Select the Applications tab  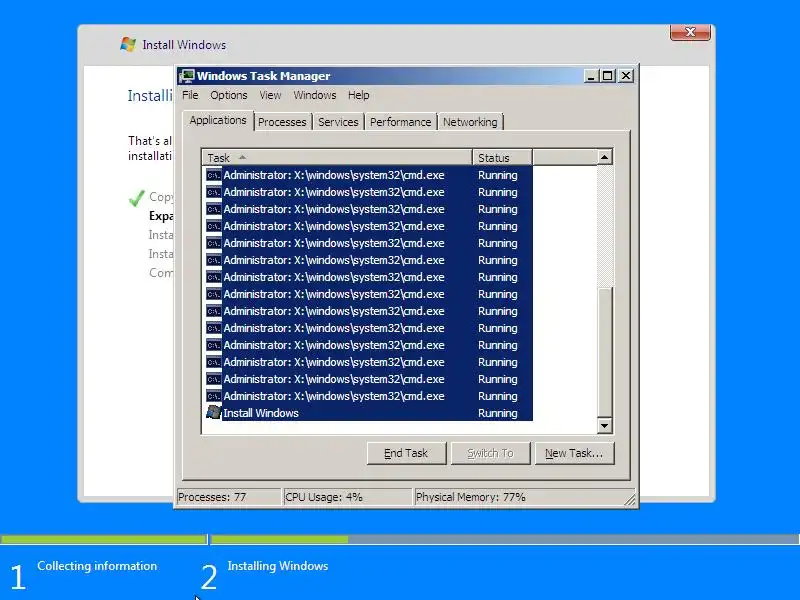[x=218, y=120]
